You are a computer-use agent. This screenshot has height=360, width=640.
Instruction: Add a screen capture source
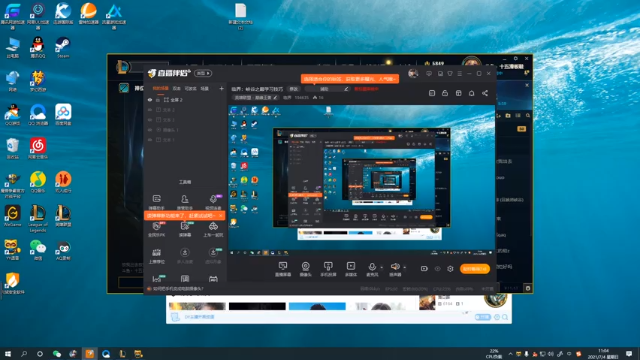pos(283,269)
